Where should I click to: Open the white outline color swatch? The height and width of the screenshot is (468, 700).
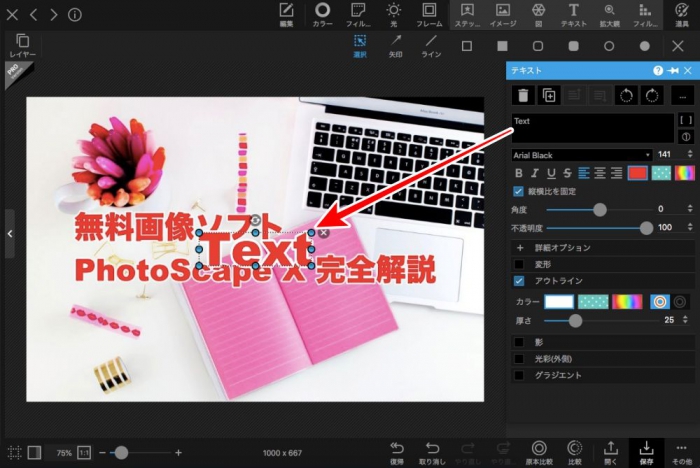559,302
